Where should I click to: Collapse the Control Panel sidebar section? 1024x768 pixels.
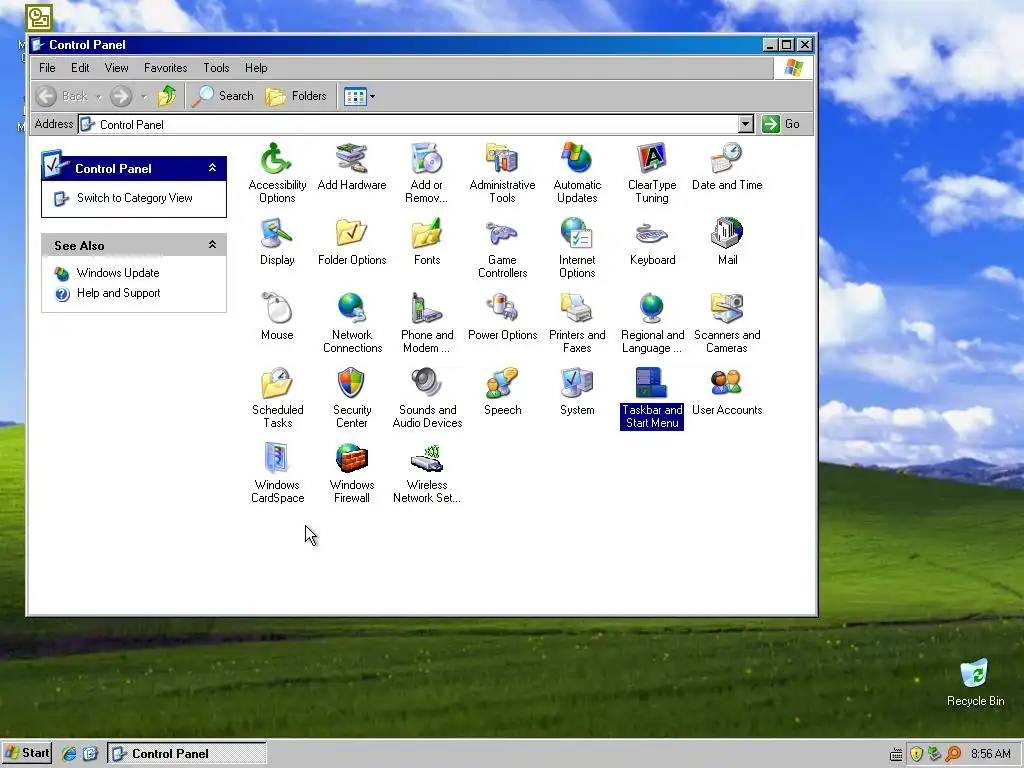point(212,168)
